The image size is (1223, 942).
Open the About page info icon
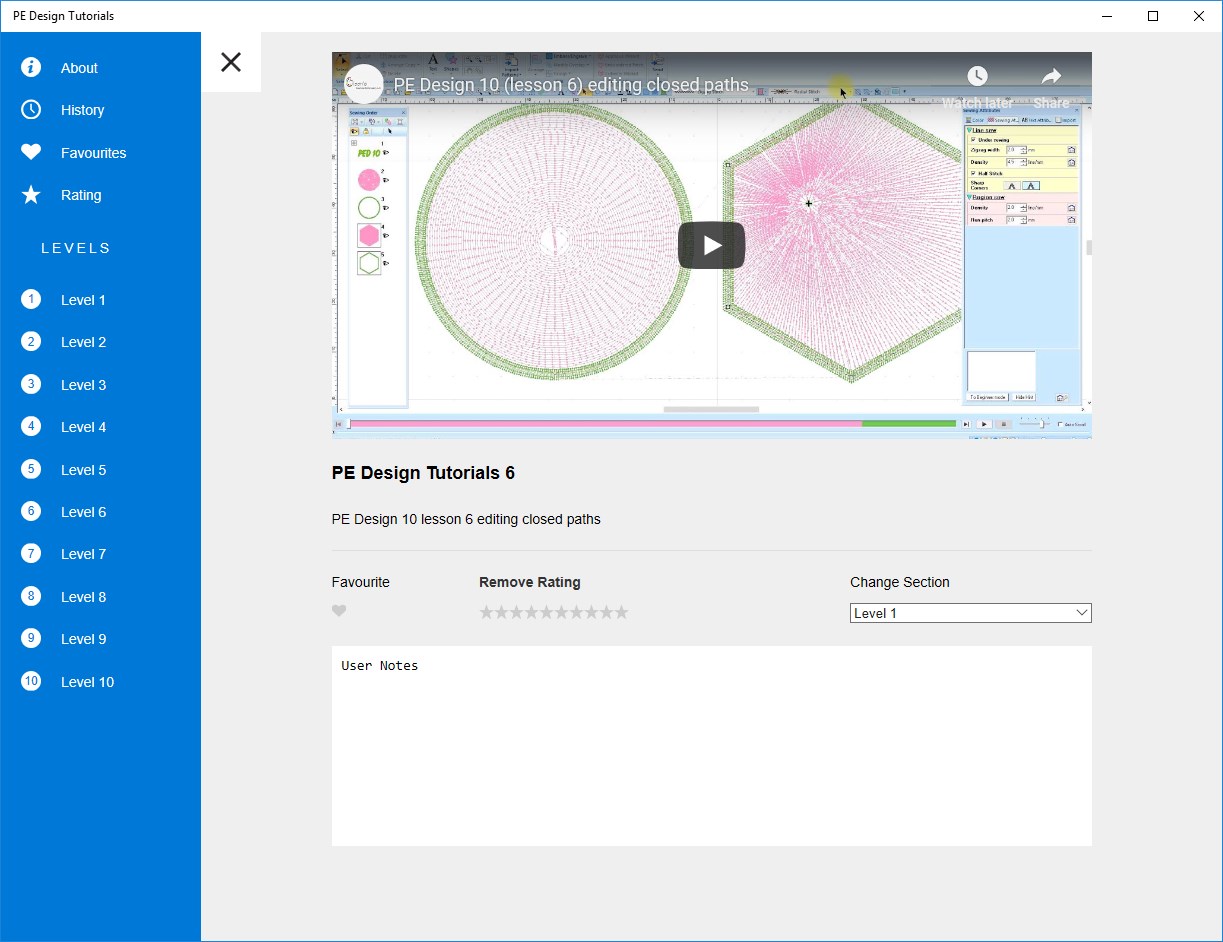[x=31, y=68]
